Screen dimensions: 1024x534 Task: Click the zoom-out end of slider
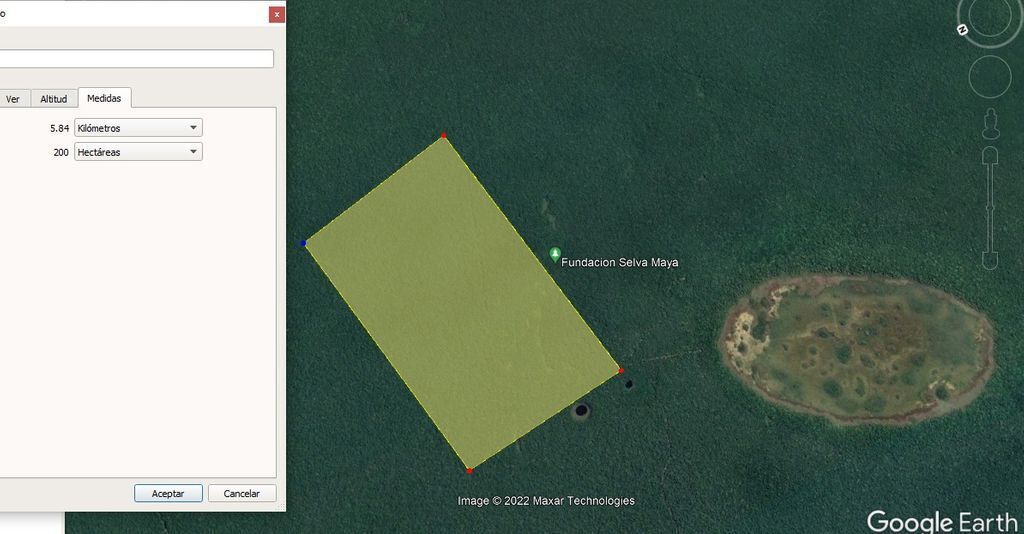coord(990,260)
